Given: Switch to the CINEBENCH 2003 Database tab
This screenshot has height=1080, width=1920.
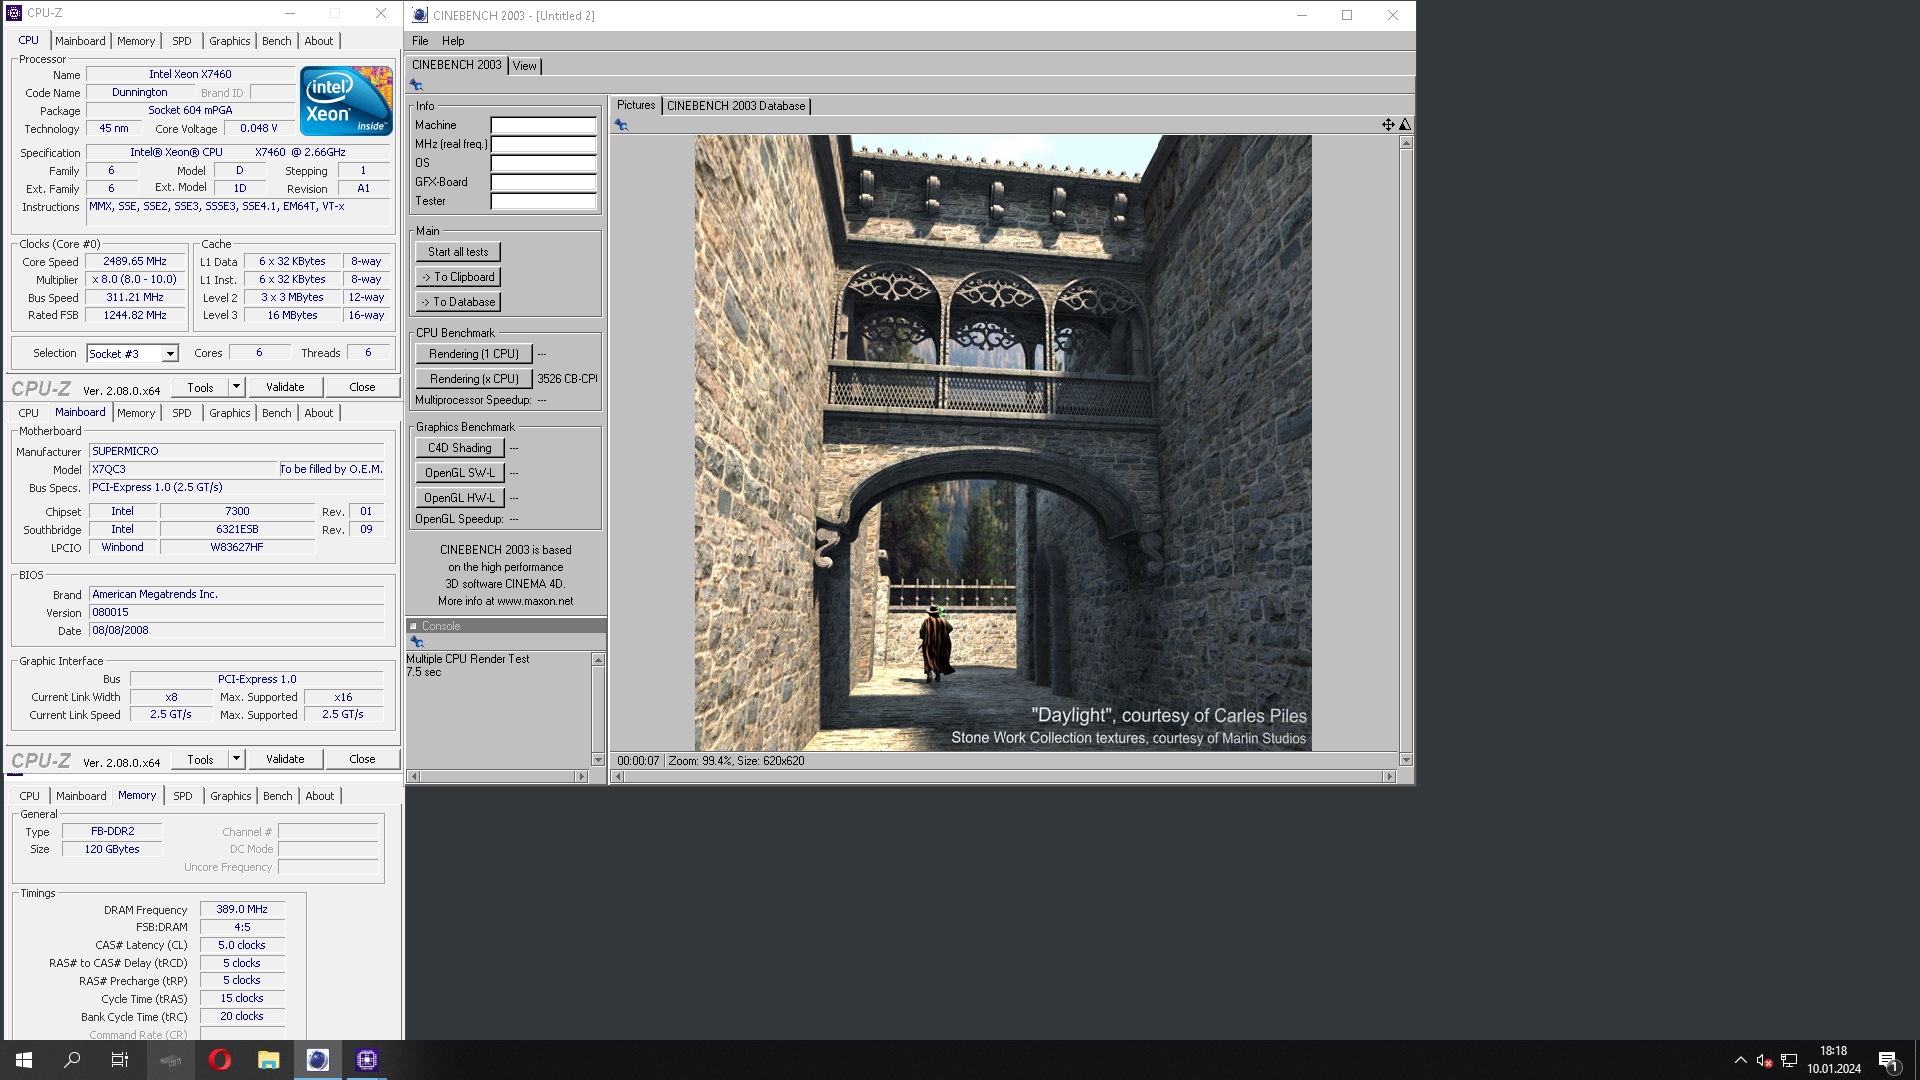Looking at the screenshot, I should coord(736,106).
